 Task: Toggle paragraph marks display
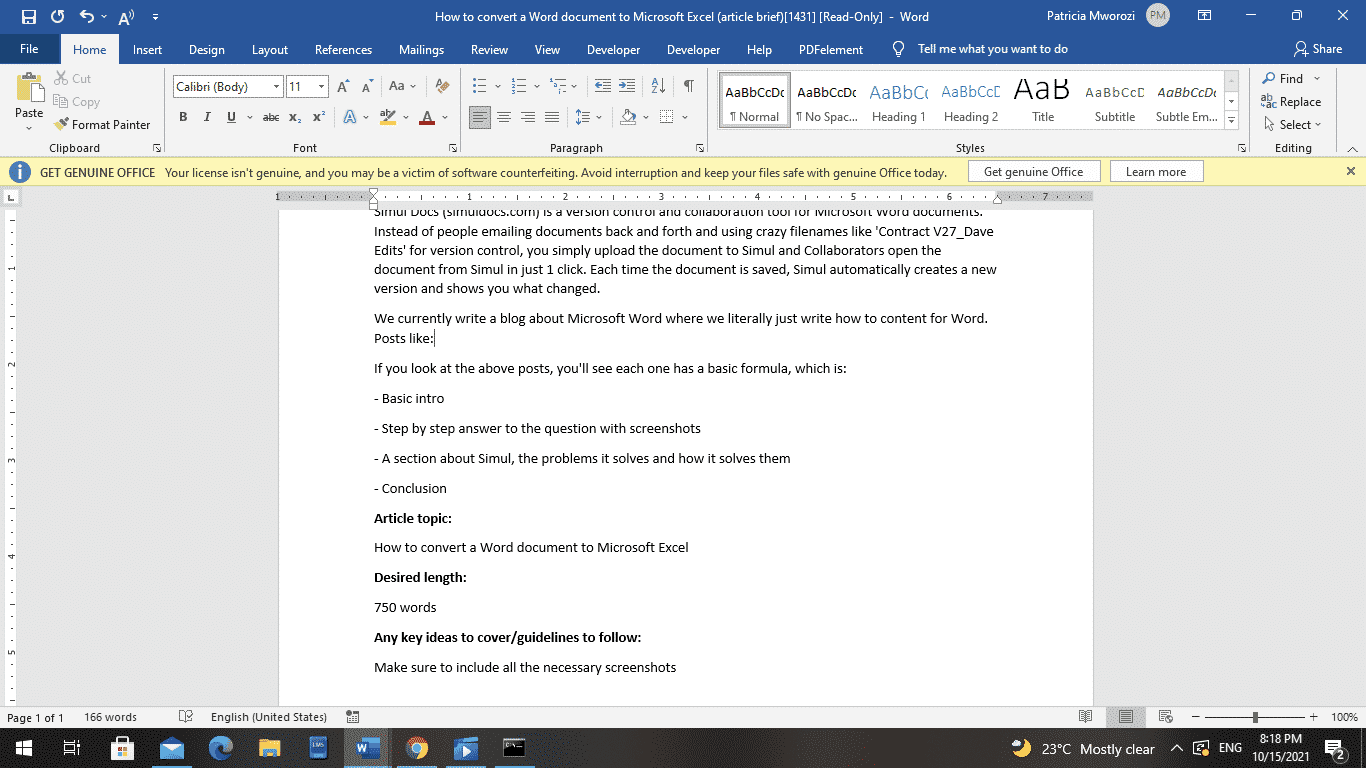pos(689,87)
